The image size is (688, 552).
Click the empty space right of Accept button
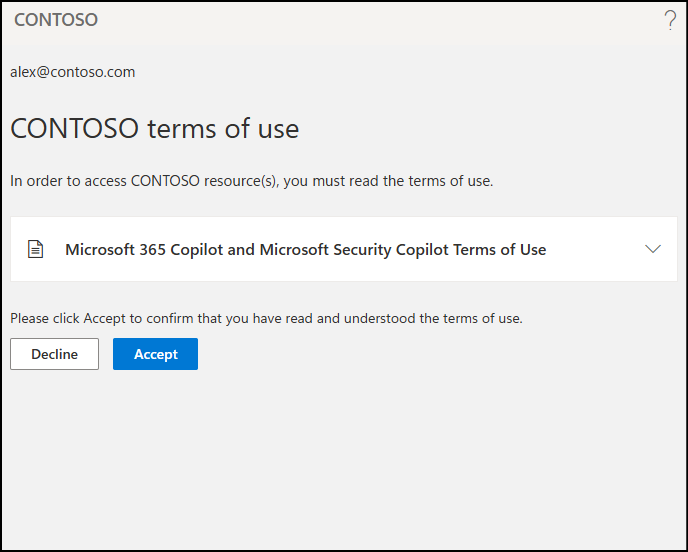(420, 354)
